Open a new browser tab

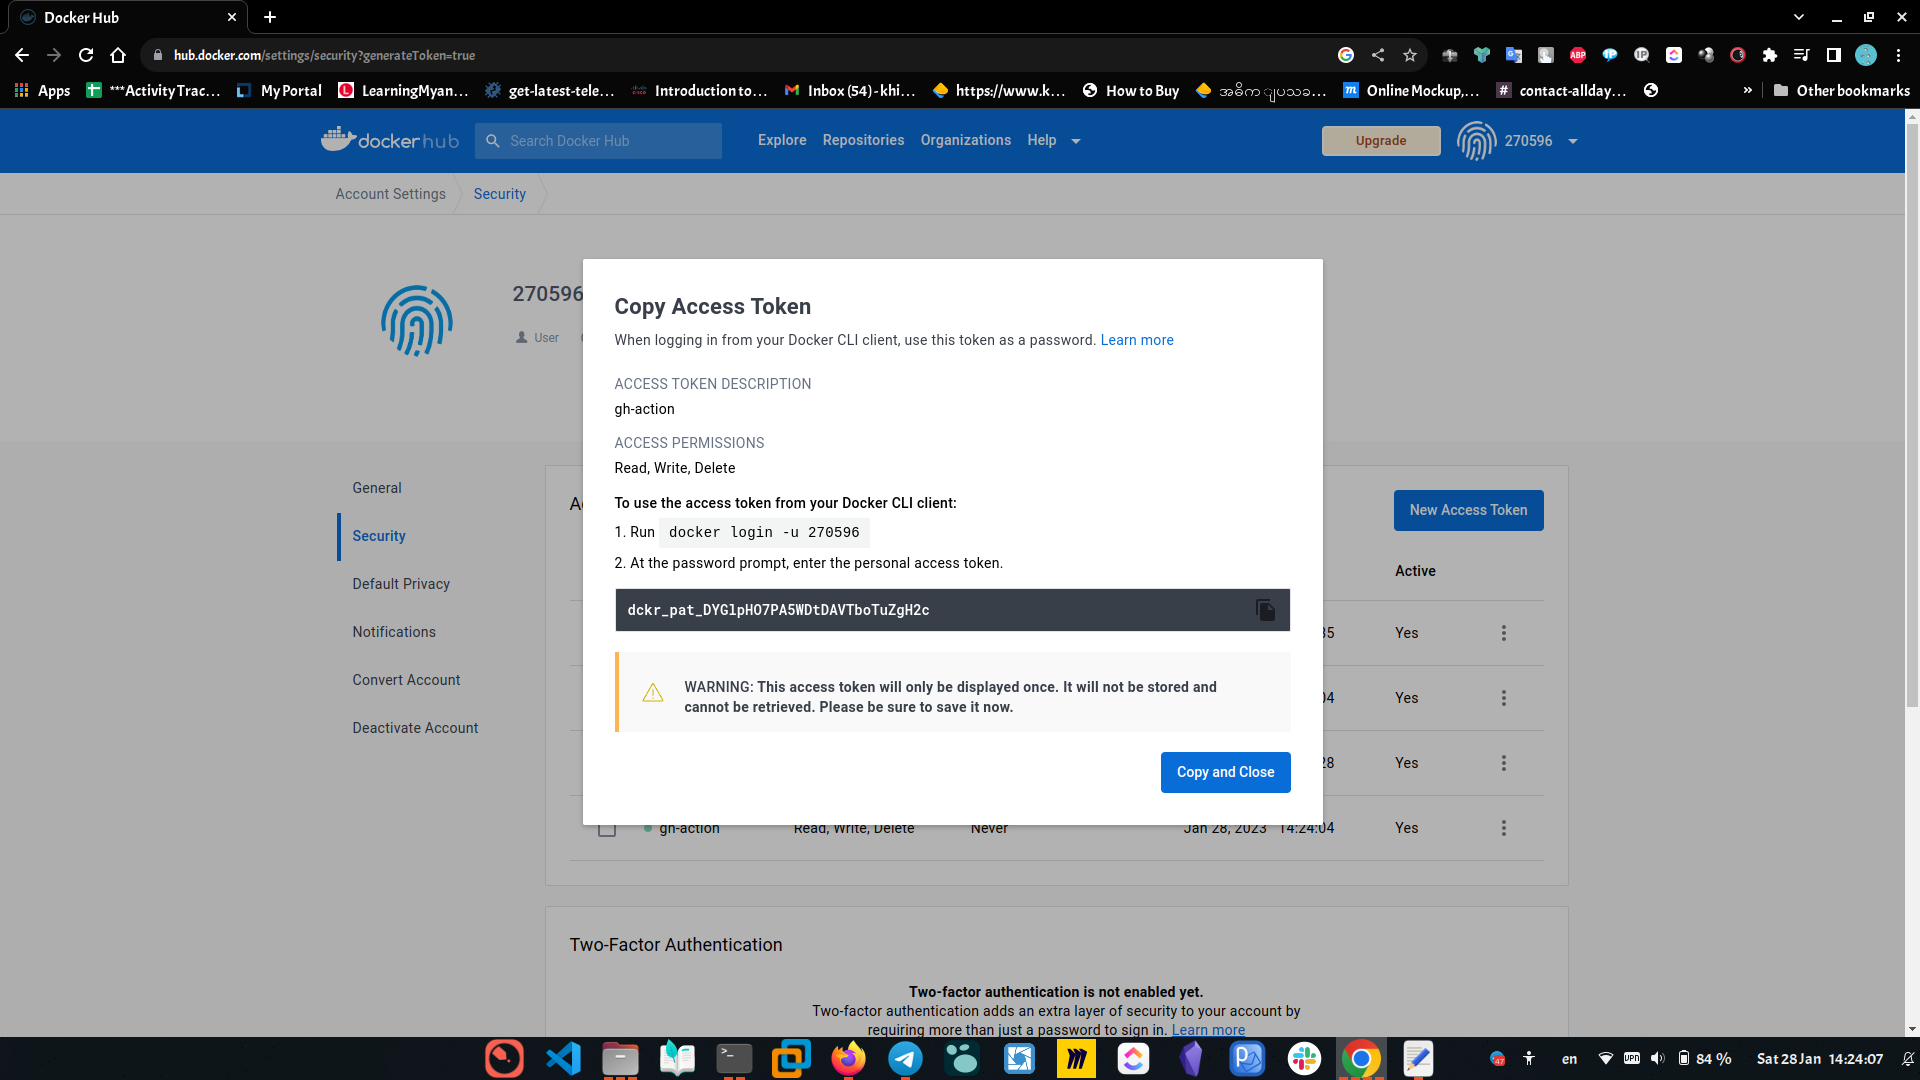270,17
